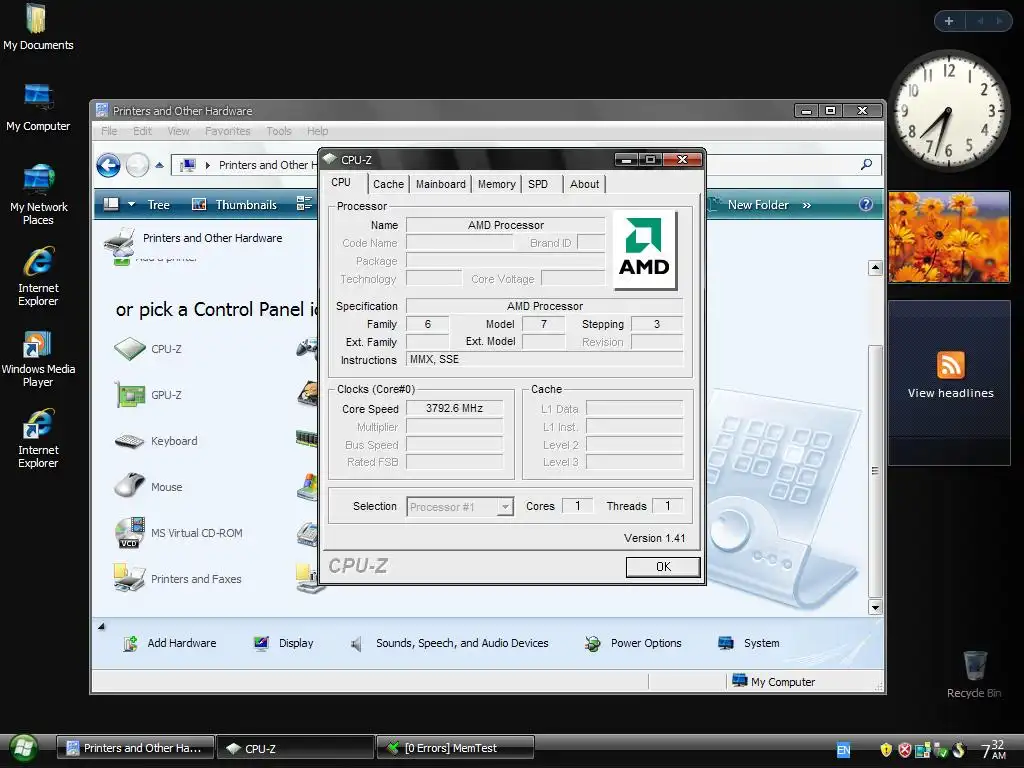Open My Network Places desktop icon
Viewport: 1024px width, 768px height.
click(39, 195)
